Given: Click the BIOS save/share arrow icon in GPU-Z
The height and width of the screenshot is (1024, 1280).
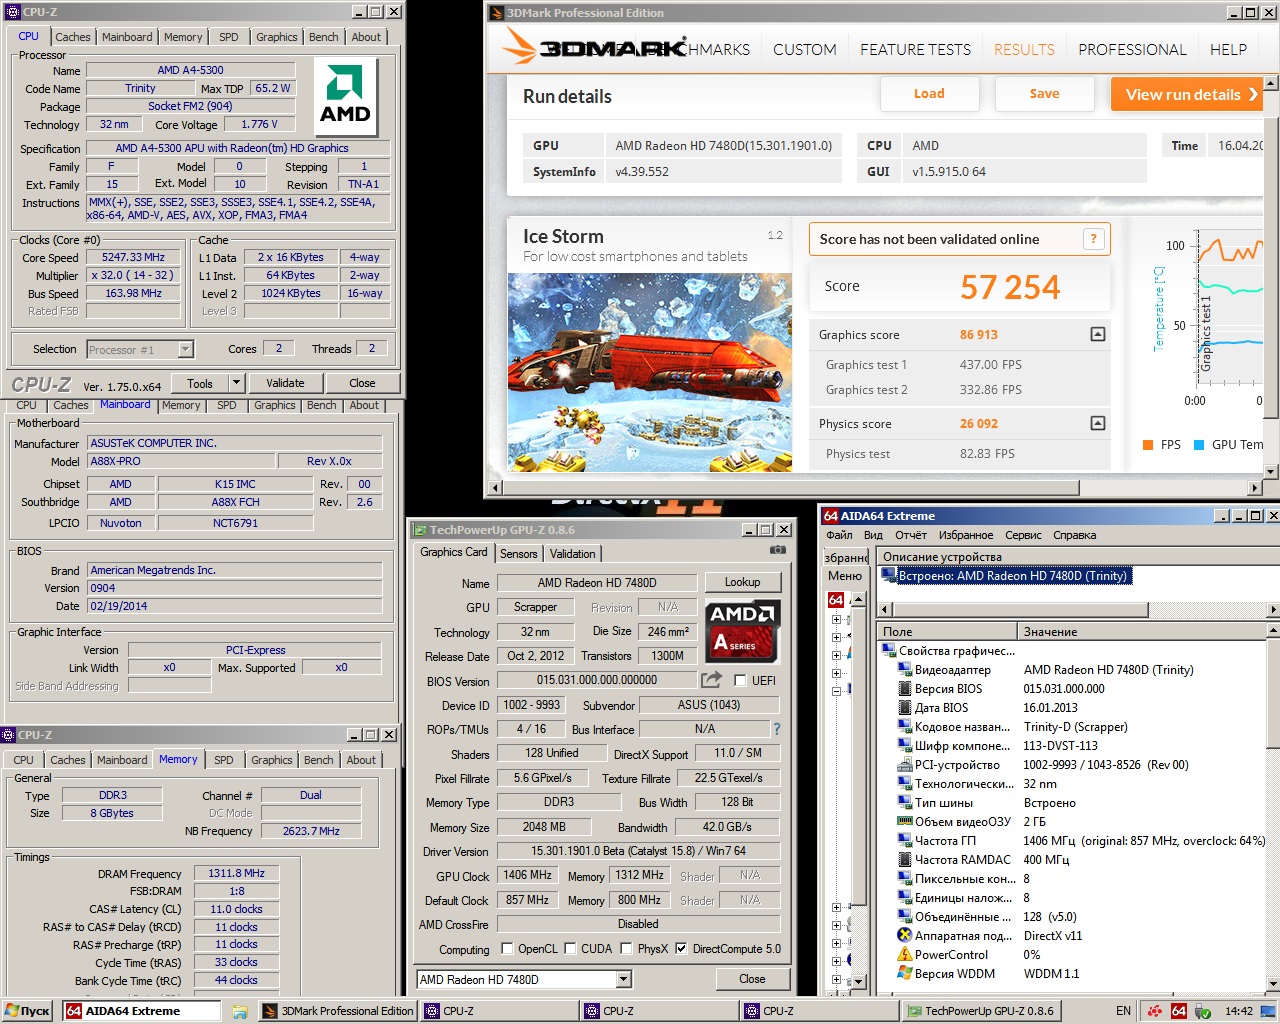Looking at the screenshot, I should click(711, 680).
